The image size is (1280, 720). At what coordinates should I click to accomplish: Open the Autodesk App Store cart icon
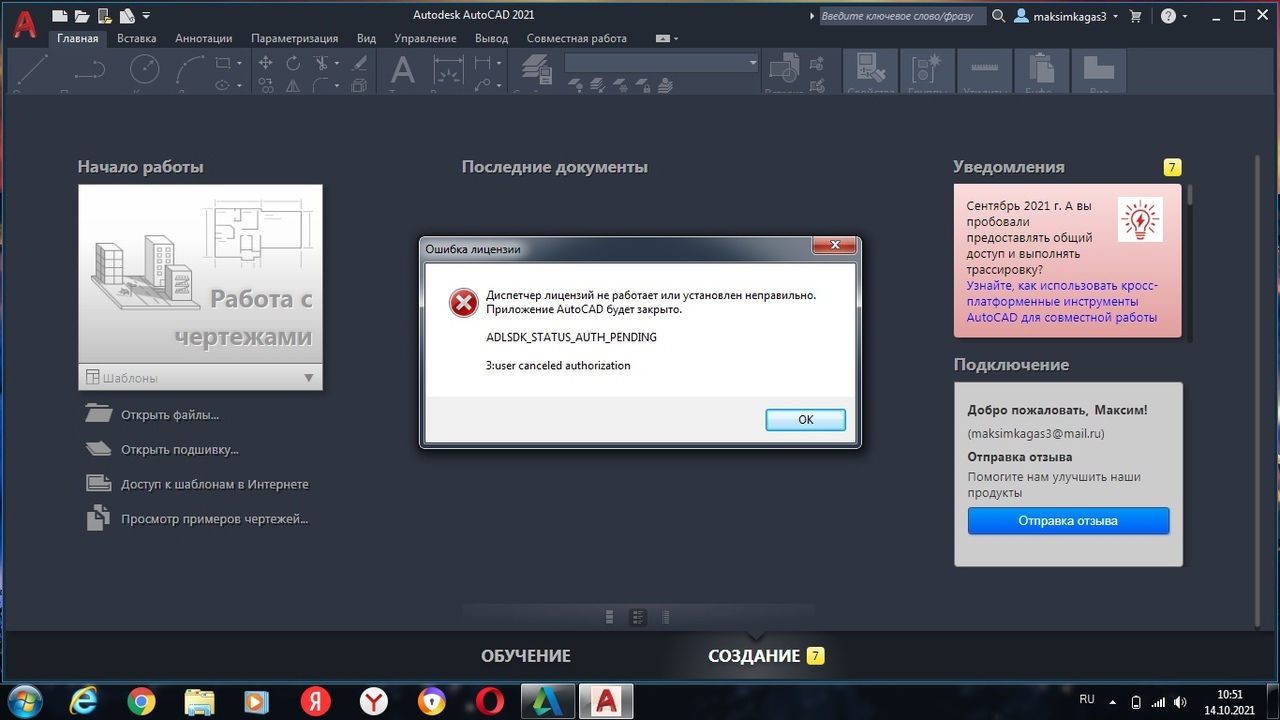(x=1135, y=16)
